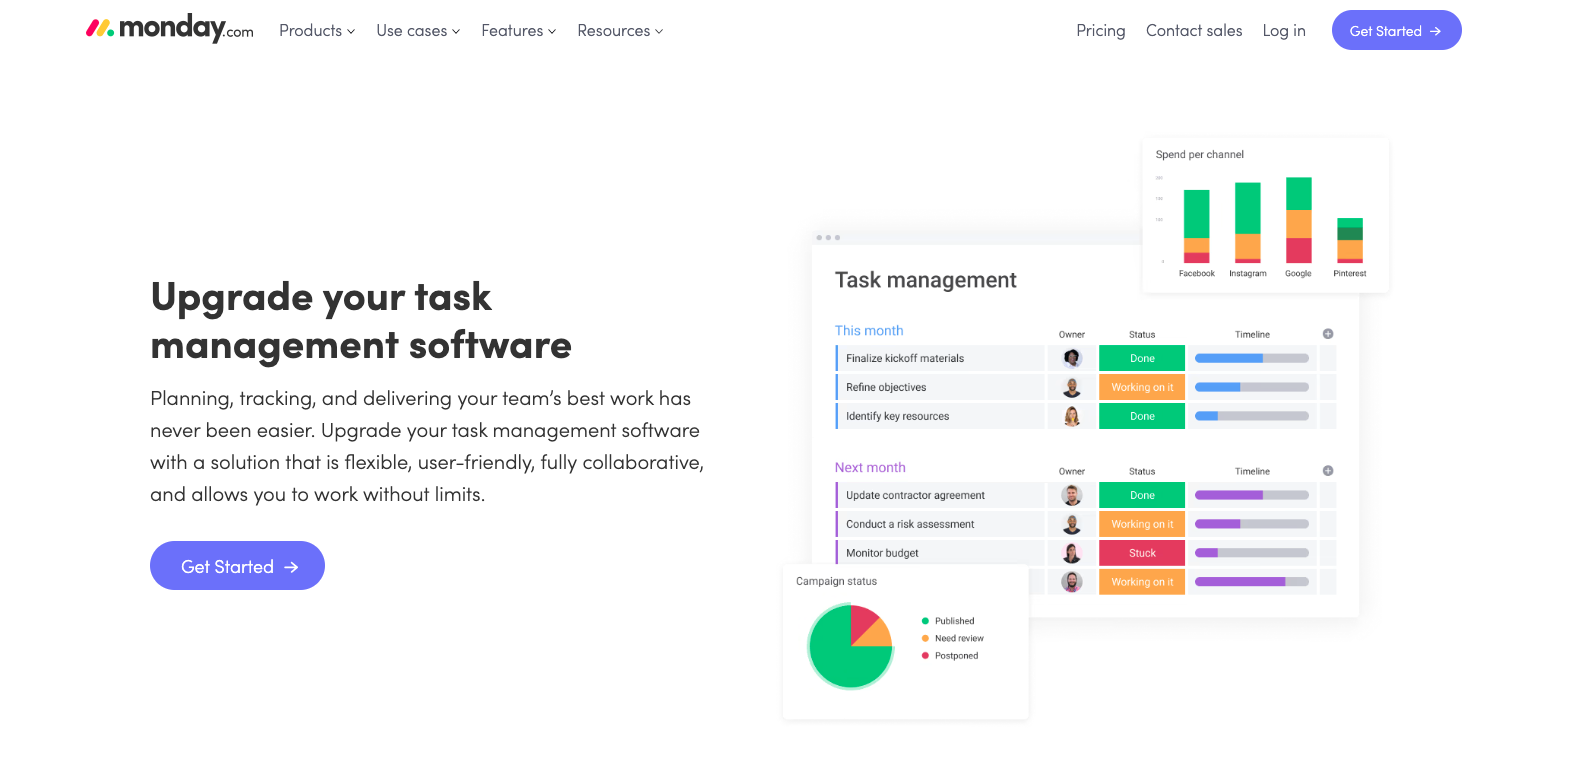Select the red Stuck status for Monitor budget
This screenshot has height=776, width=1584.
(1142, 553)
